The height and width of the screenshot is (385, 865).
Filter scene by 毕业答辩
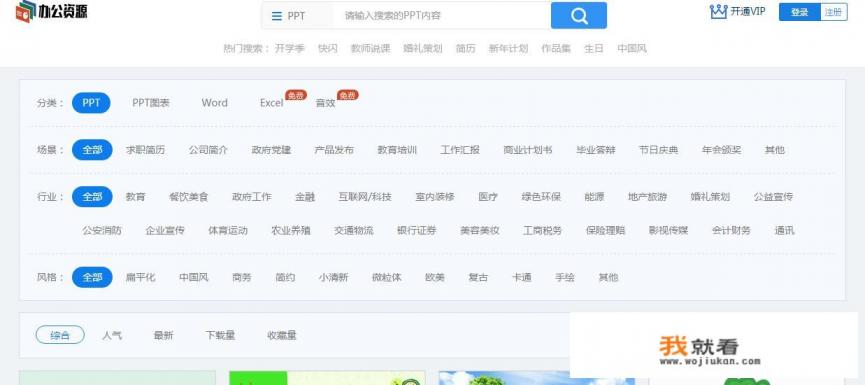(596, 149)
